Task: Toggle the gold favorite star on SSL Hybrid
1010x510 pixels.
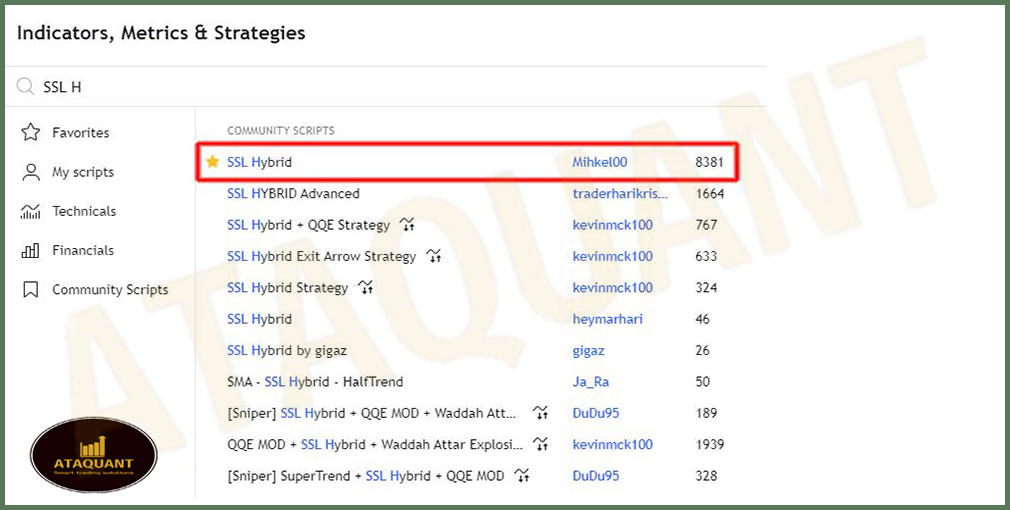Action: point(213,162)
